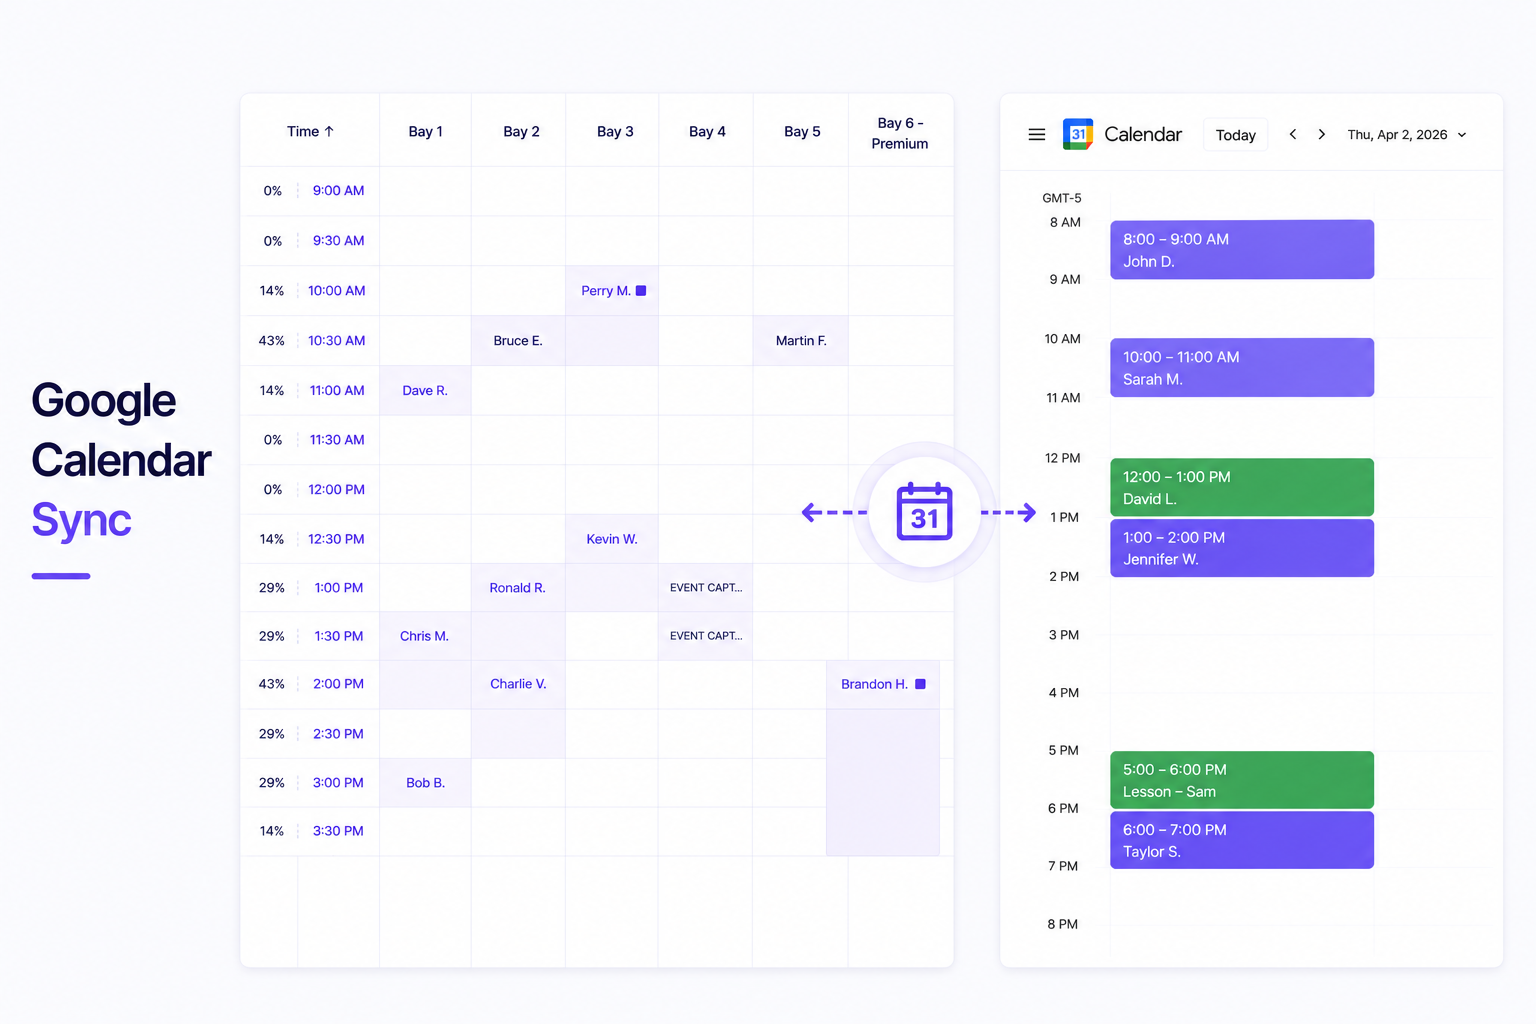The height and width of the screenshot is (1024, 1536).
Task: Click the 9:30 AM time slot link
Action: [338, 241]
